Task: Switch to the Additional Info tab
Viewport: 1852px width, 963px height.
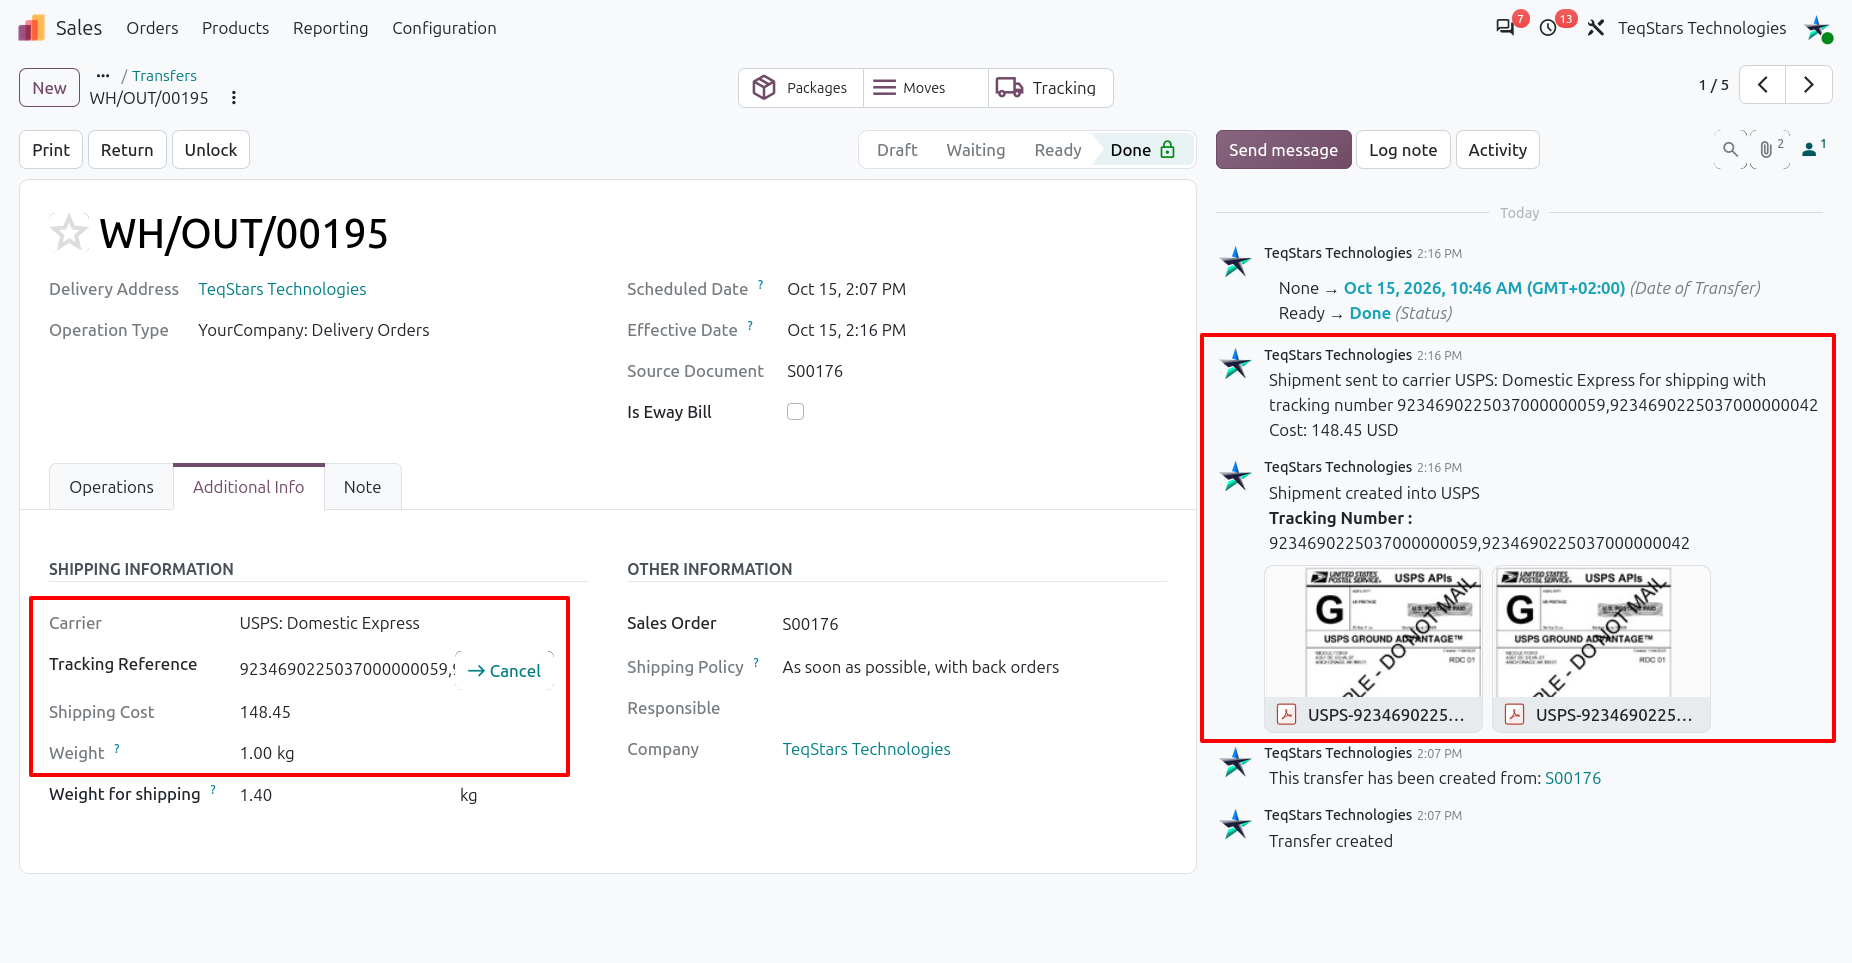Action: pyautogui.click(x=249, y=487)
